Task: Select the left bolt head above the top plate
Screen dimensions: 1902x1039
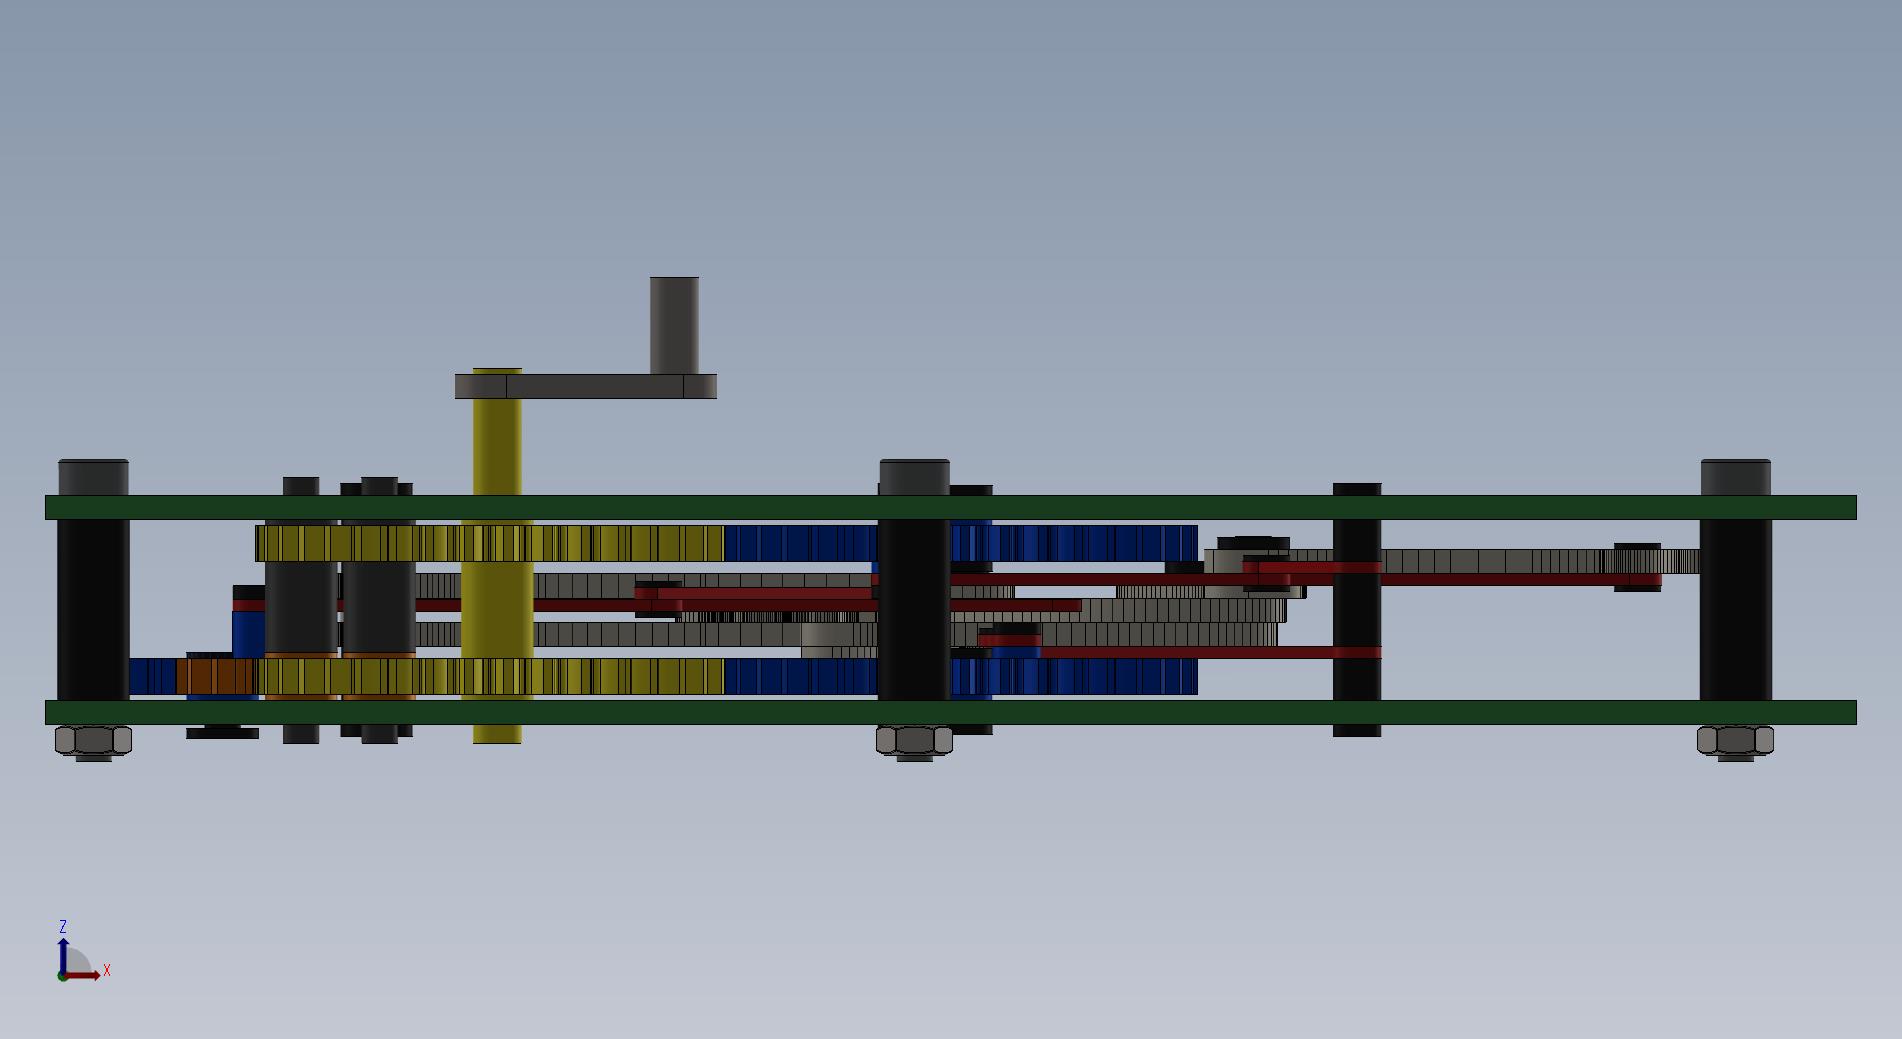Action: click(93, 477)
